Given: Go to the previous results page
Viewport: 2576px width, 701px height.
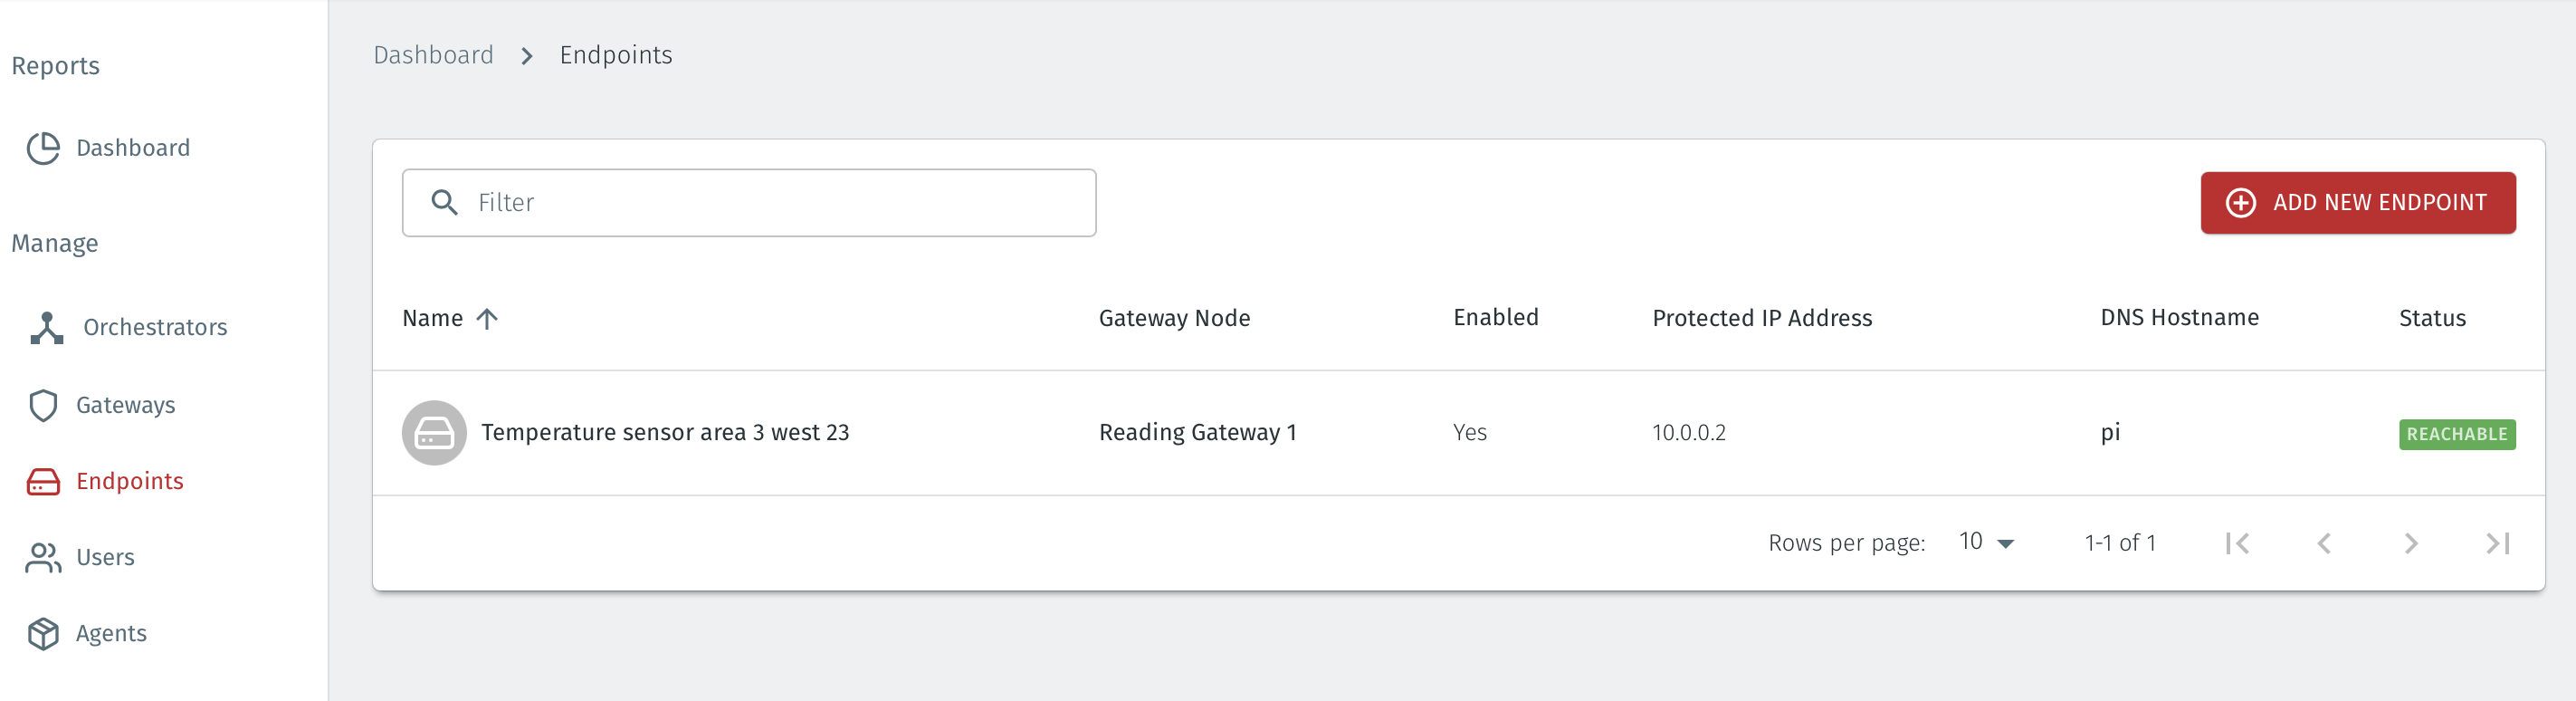Looking at the screenshot, I should [2324, 543].
